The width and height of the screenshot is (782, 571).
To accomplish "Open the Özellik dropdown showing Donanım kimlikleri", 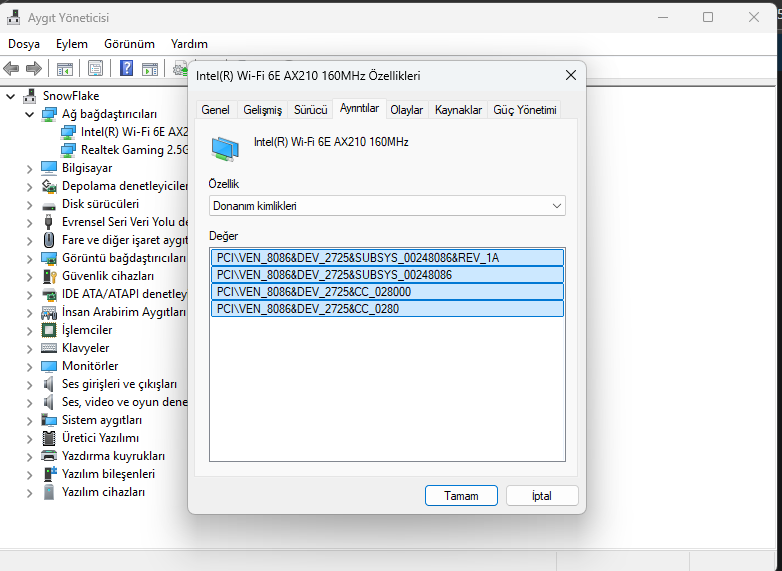I will (387, 206).
